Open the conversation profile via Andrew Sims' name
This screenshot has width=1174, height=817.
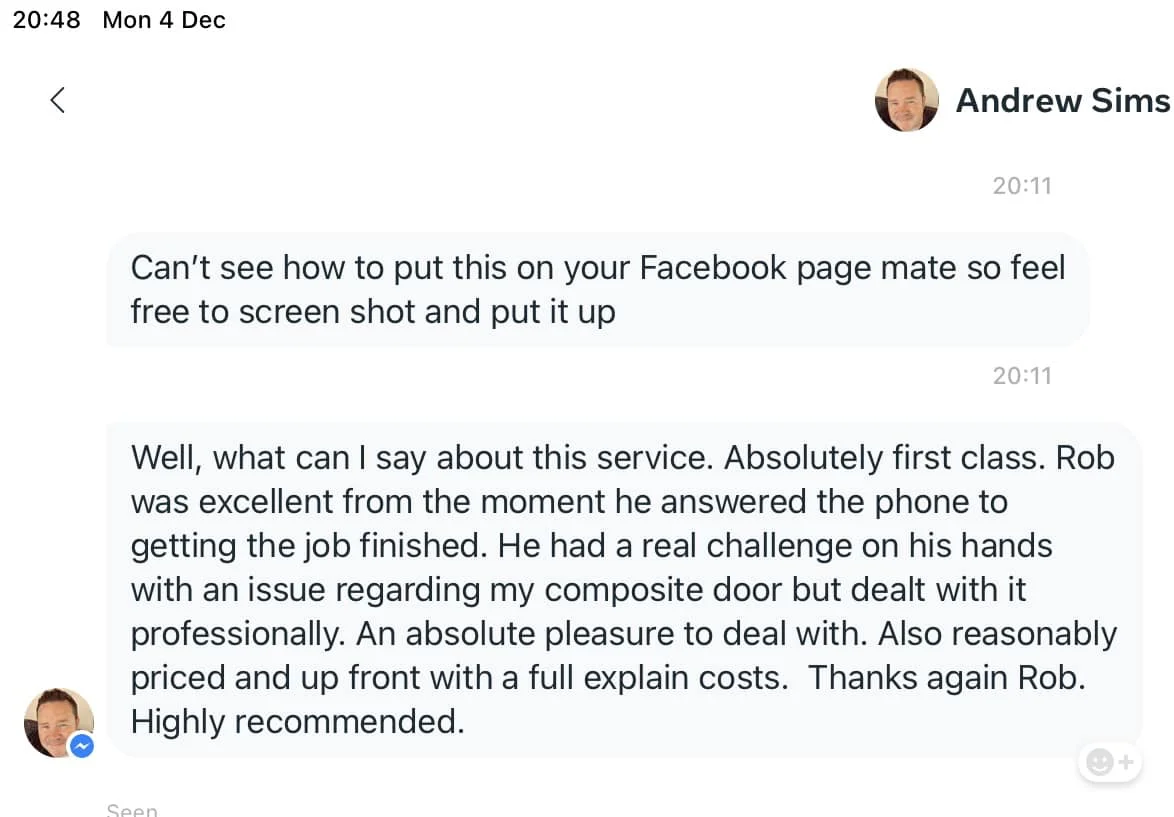click(x=1062, y=100)
